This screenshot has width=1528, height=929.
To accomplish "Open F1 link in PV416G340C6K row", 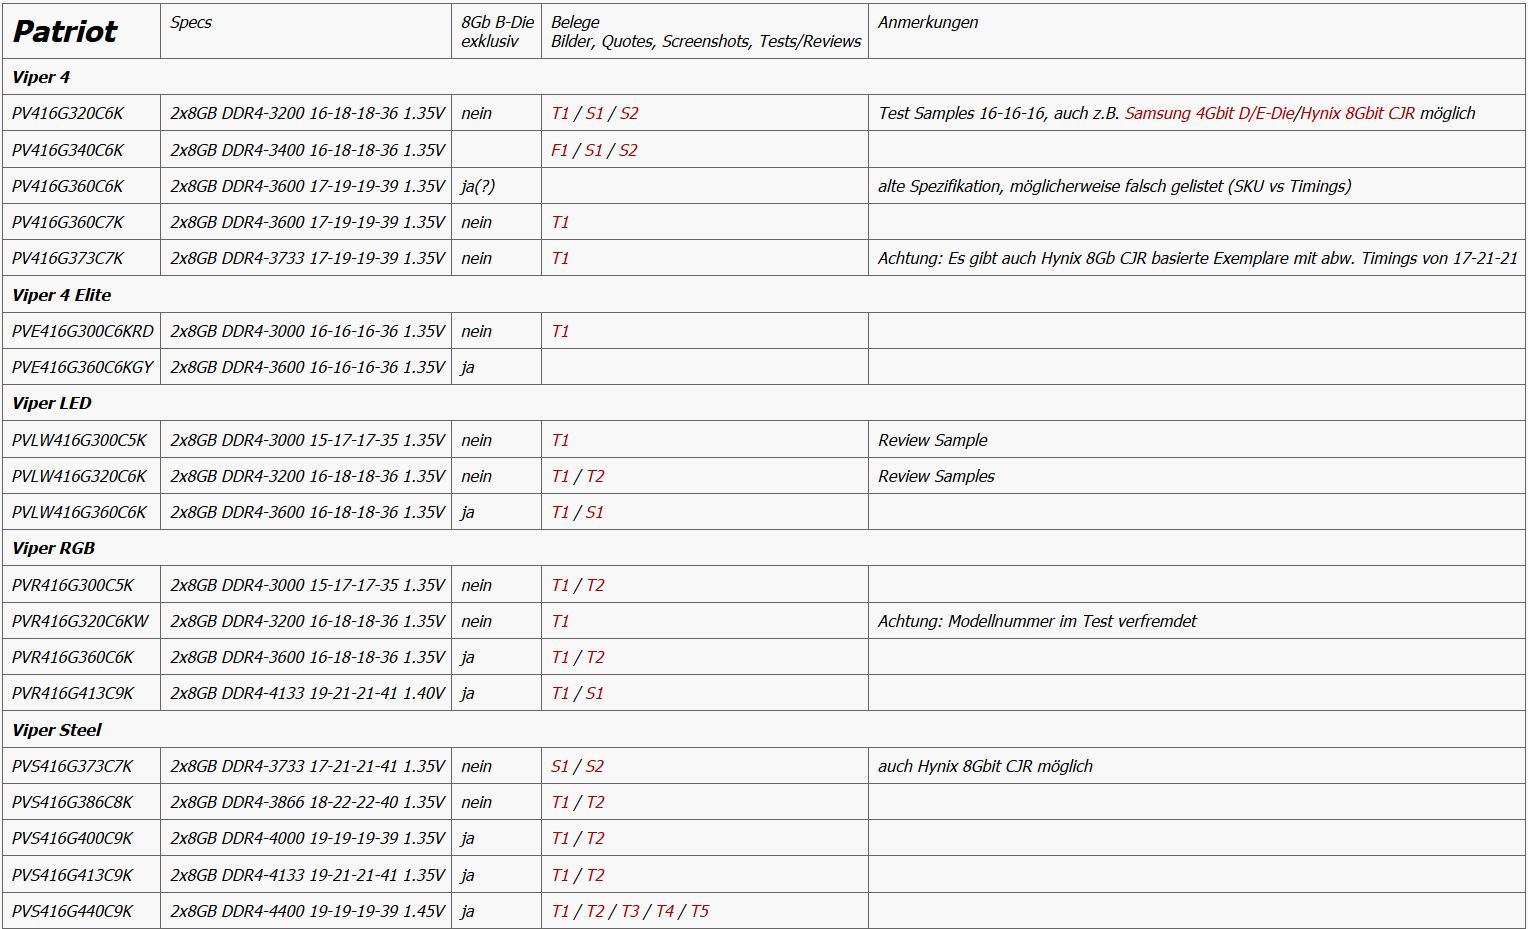I will pyautogui.click(x=560, y=150).
